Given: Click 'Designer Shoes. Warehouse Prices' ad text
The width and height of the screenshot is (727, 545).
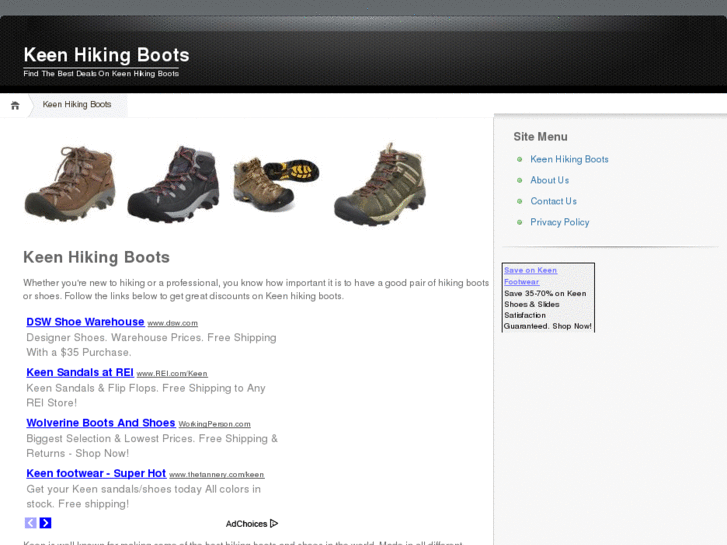Looking at the screenshot, I should pos(151,345).
